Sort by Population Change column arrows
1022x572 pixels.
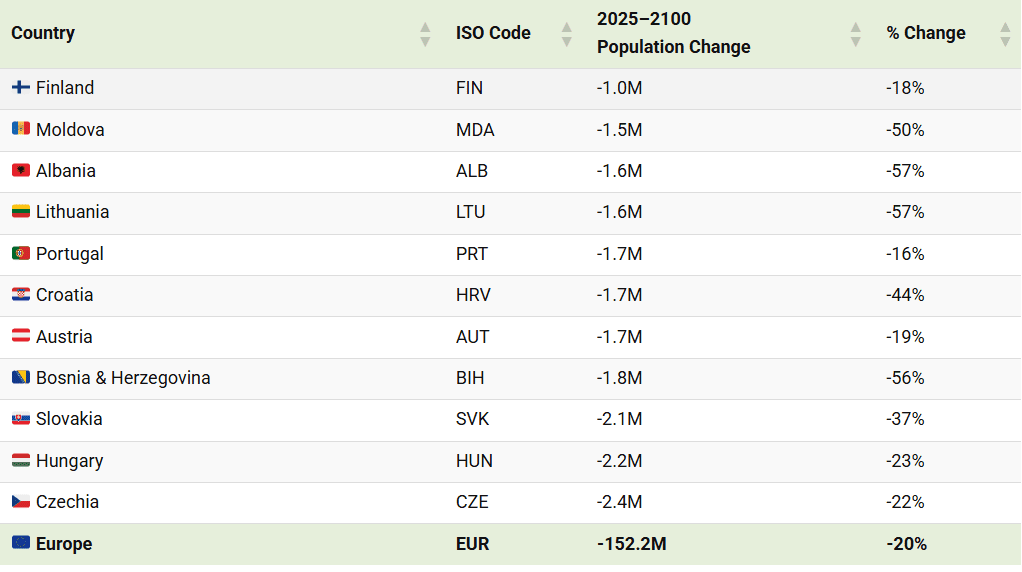[x=855, y=34]
